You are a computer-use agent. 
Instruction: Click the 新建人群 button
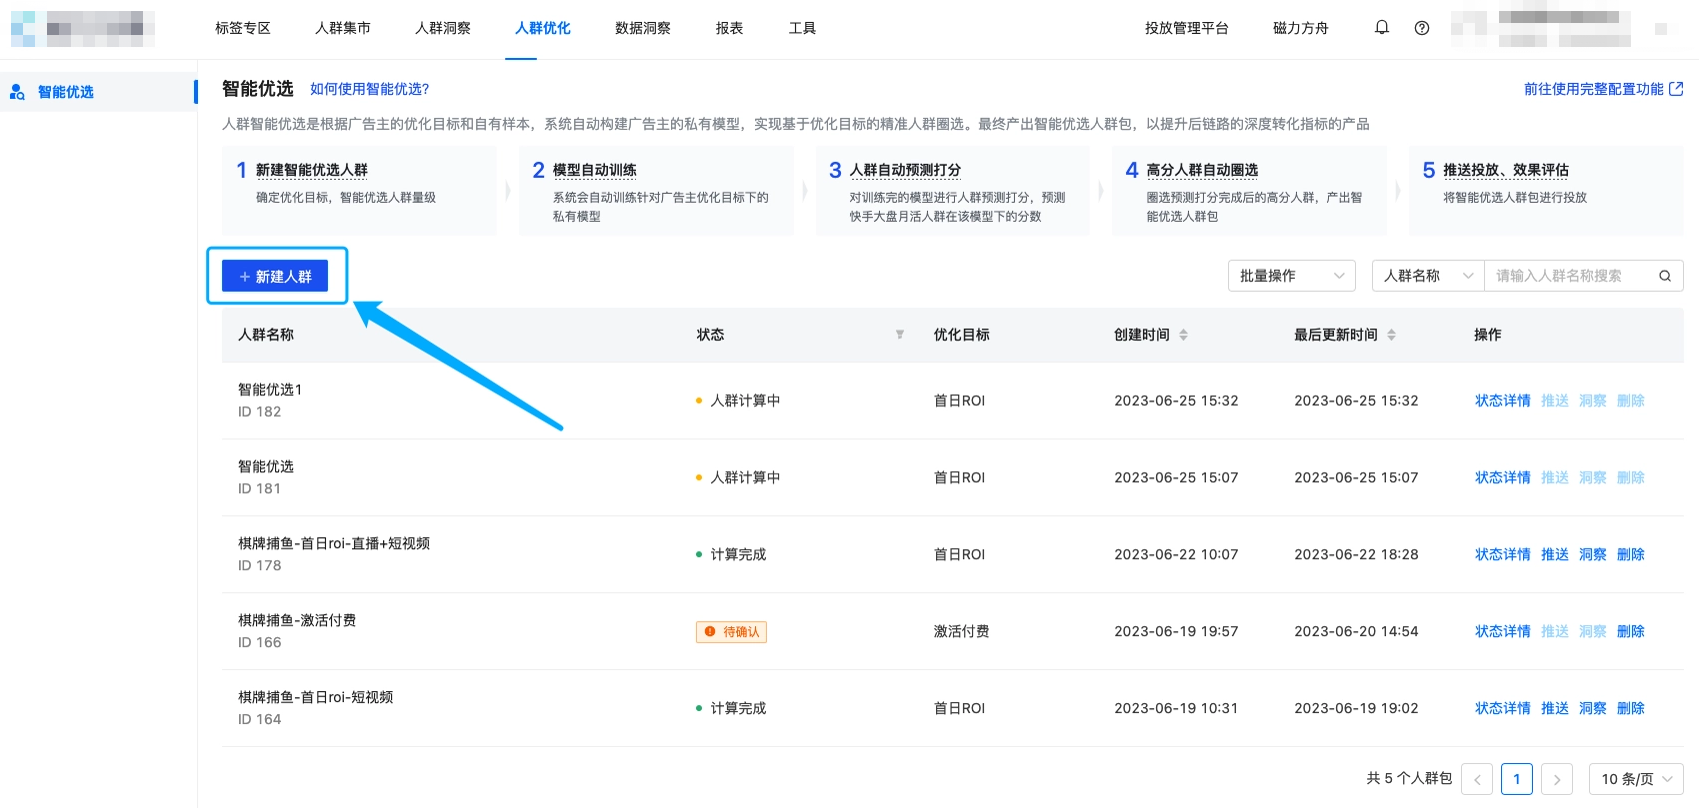click(x=275, y=276)
